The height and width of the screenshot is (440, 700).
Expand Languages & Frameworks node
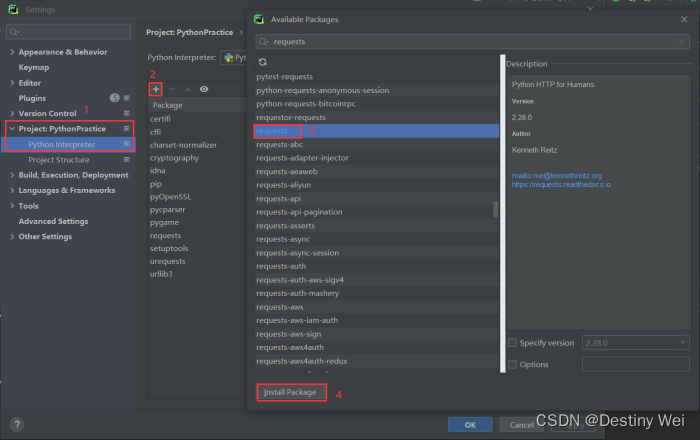12,191
